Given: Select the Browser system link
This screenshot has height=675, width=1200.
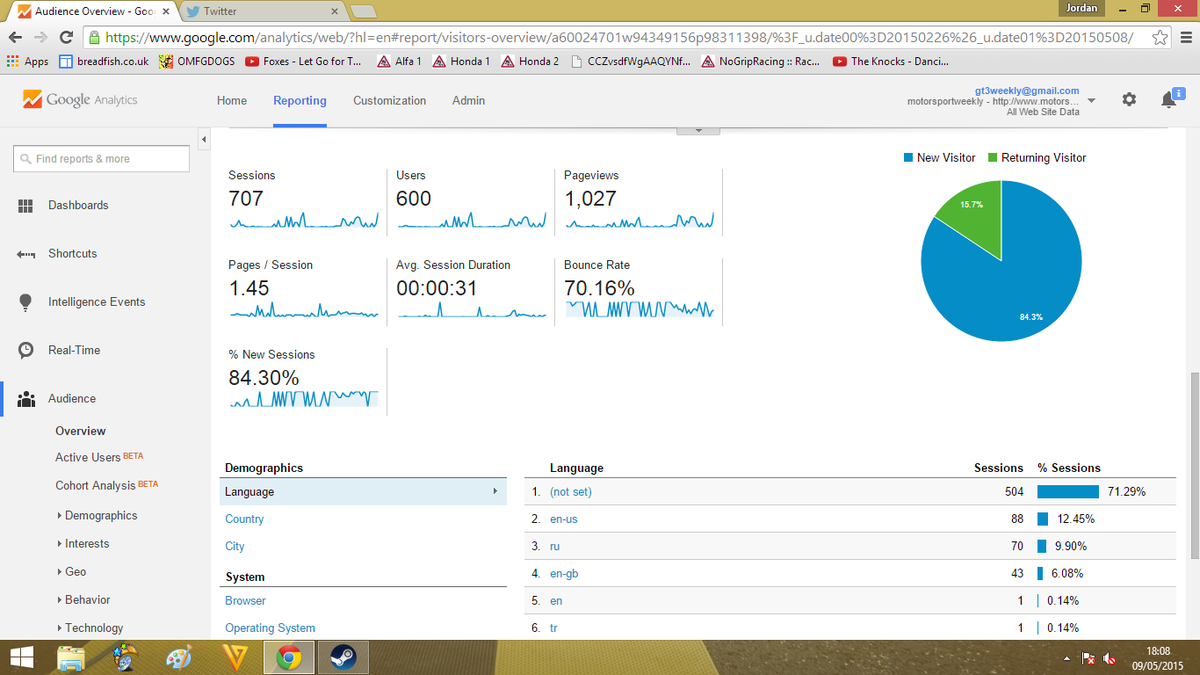Looking at the screenshot, I should point(245,601).
